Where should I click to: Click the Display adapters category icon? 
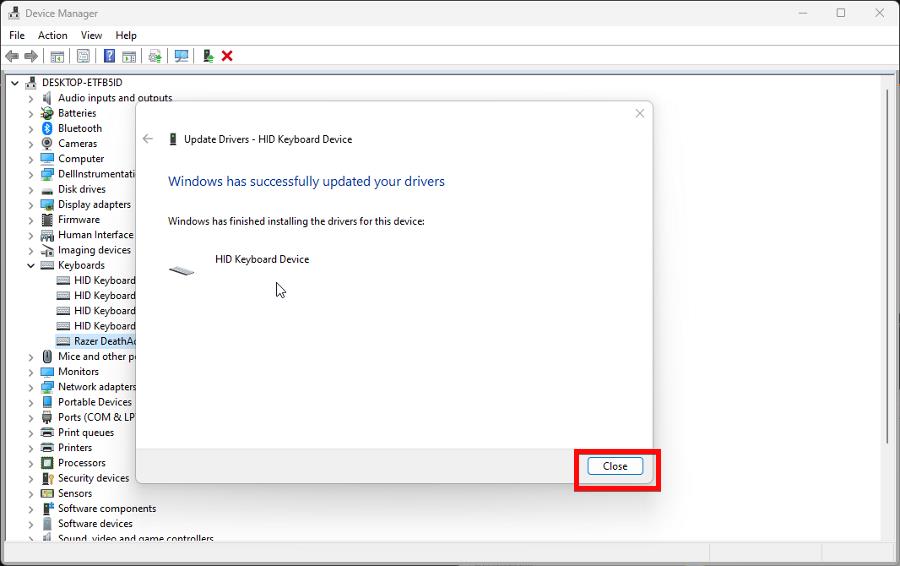click(x=47, y=204)
